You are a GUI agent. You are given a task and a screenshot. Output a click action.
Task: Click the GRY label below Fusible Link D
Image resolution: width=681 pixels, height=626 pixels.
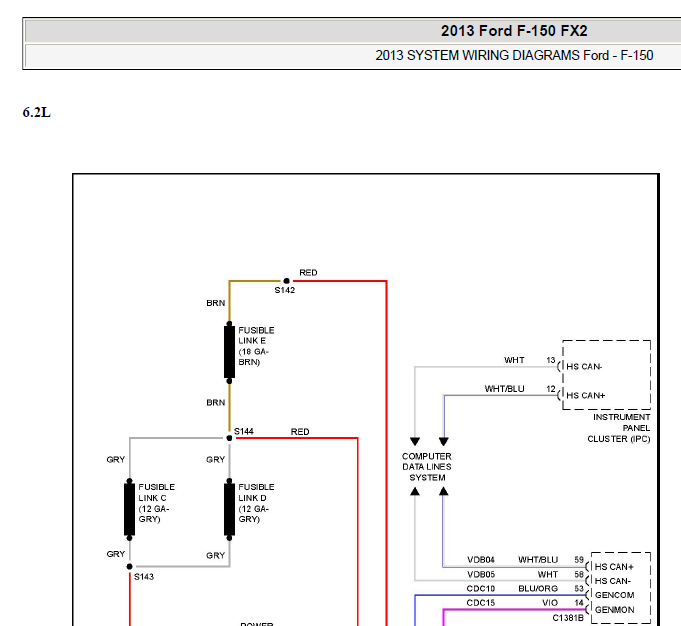216,556
